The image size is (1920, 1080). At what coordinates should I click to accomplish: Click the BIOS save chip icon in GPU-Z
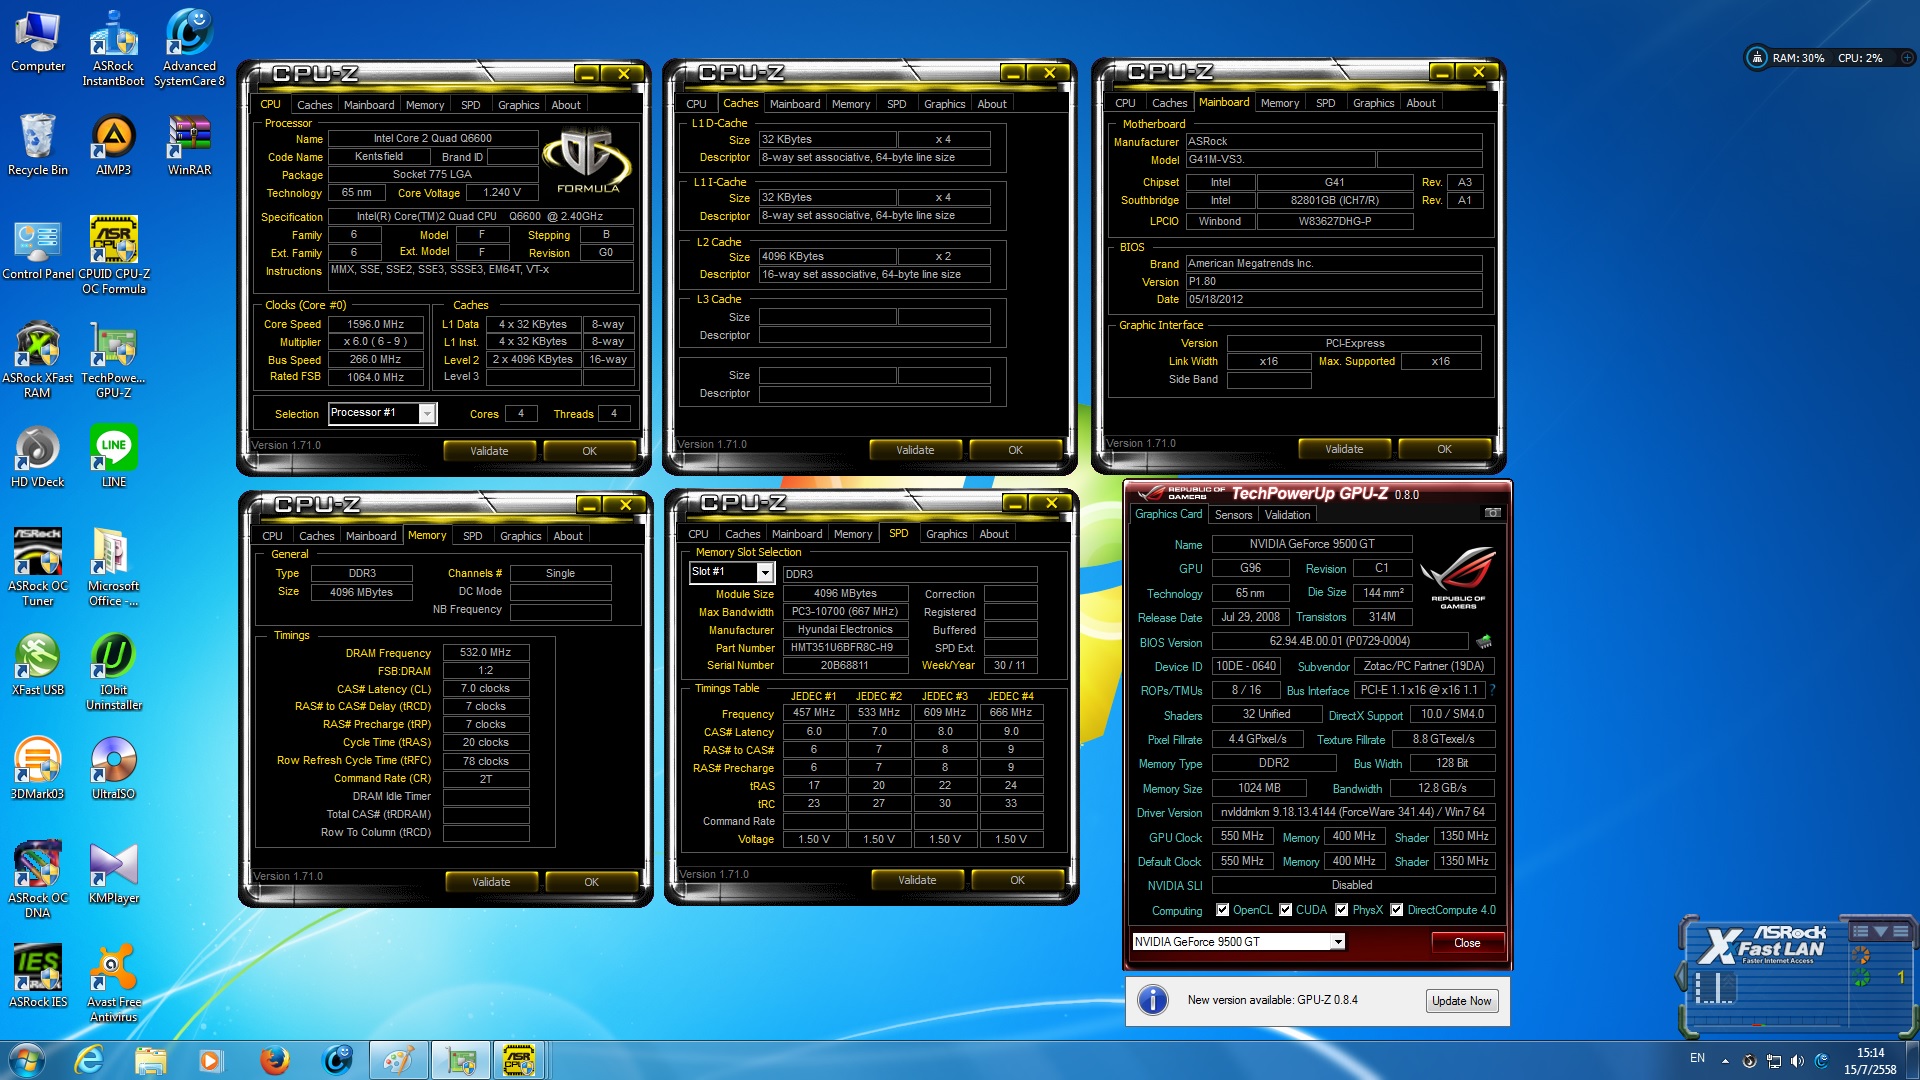[1484, 642]
